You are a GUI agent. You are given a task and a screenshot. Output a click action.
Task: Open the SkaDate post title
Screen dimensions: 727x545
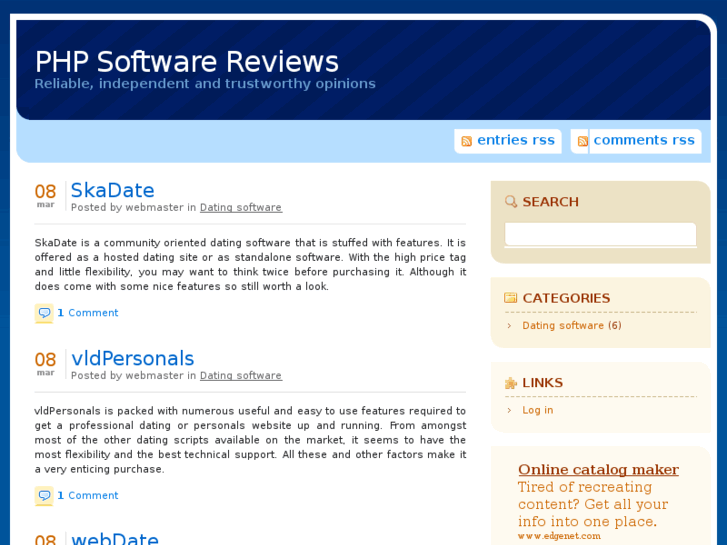click(x=113, y=190)
